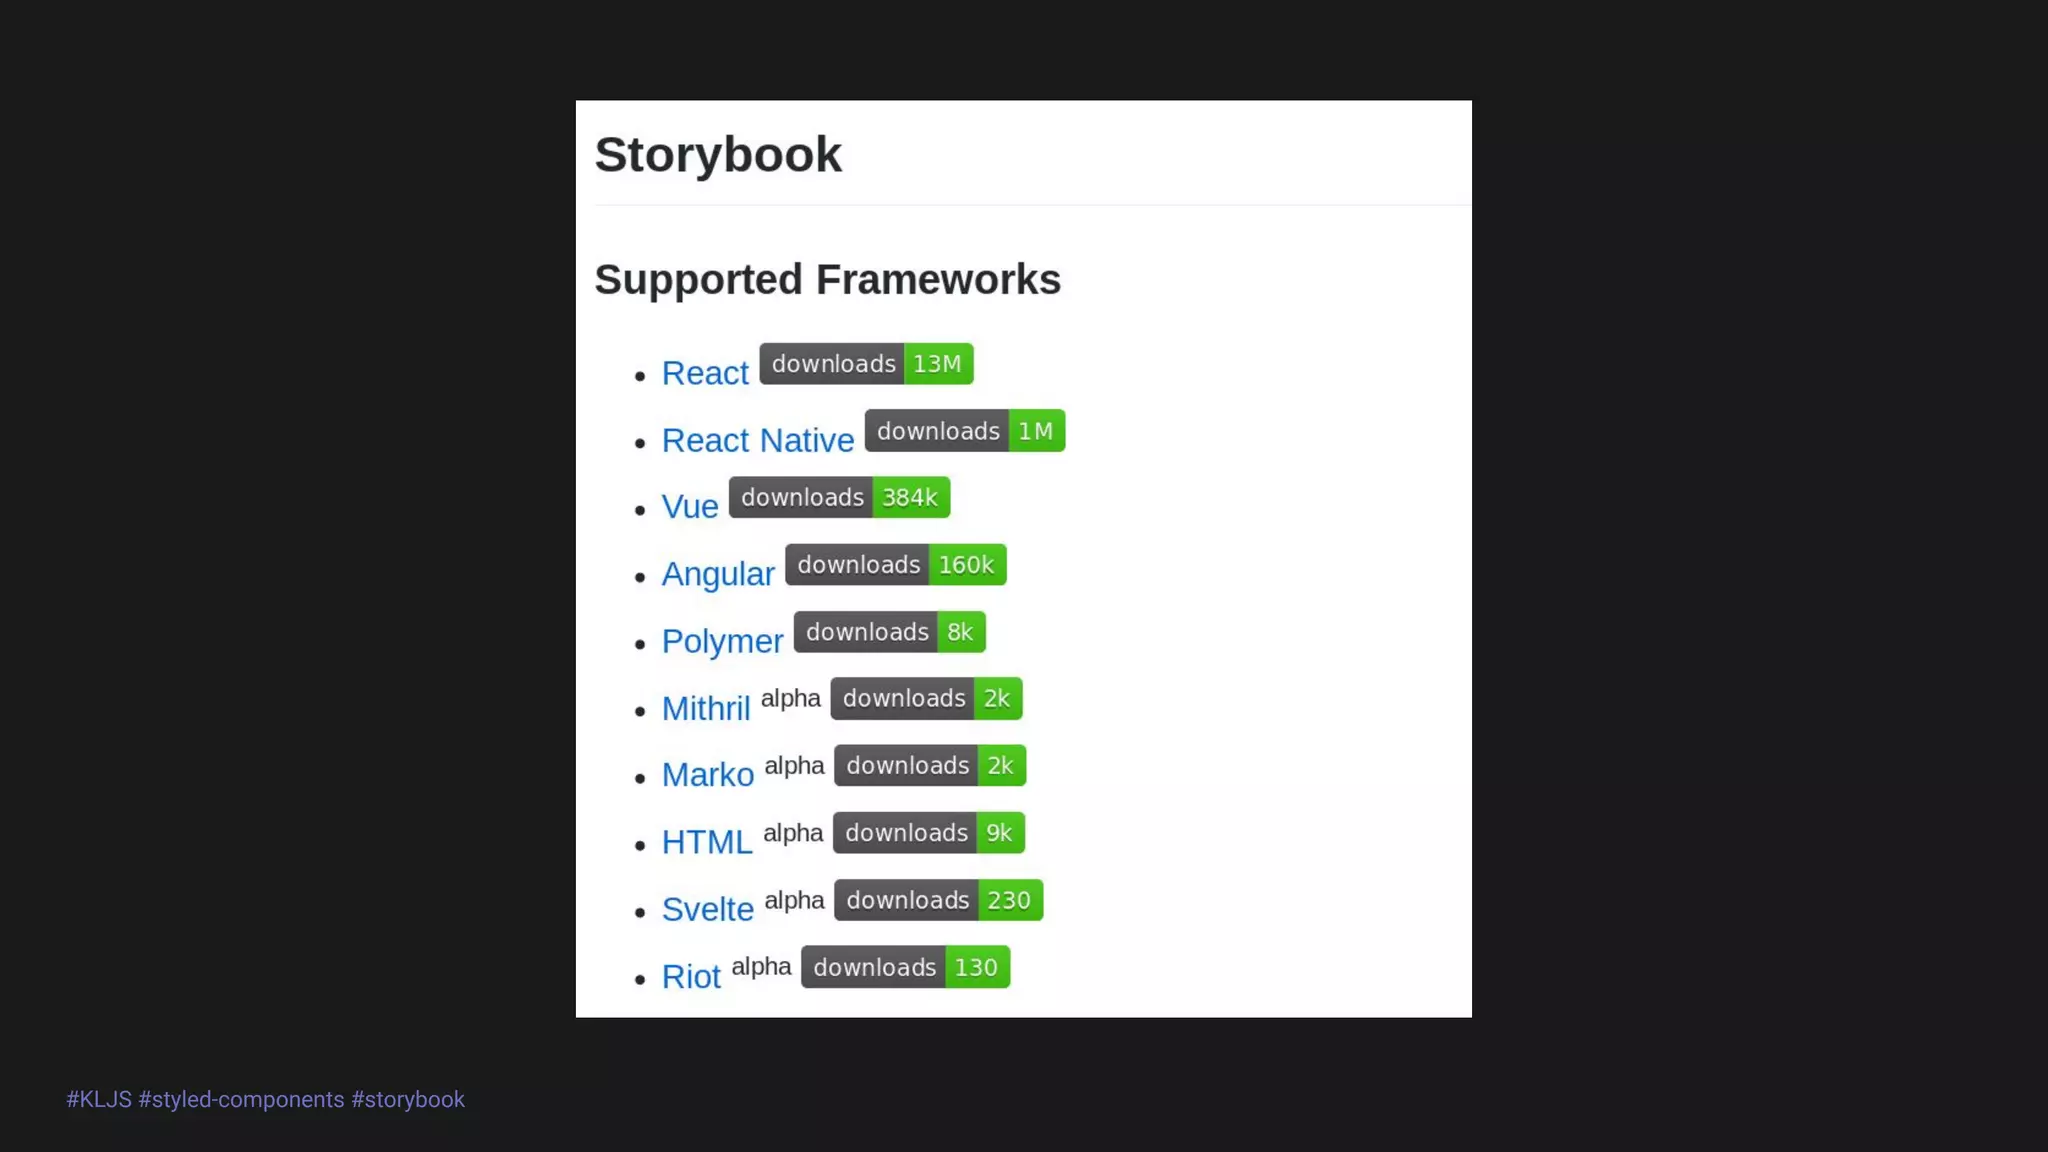The height and width of the screenshot is (1152, 2048).
Task: Click the Marko framework link
Action: pos(708,775)
